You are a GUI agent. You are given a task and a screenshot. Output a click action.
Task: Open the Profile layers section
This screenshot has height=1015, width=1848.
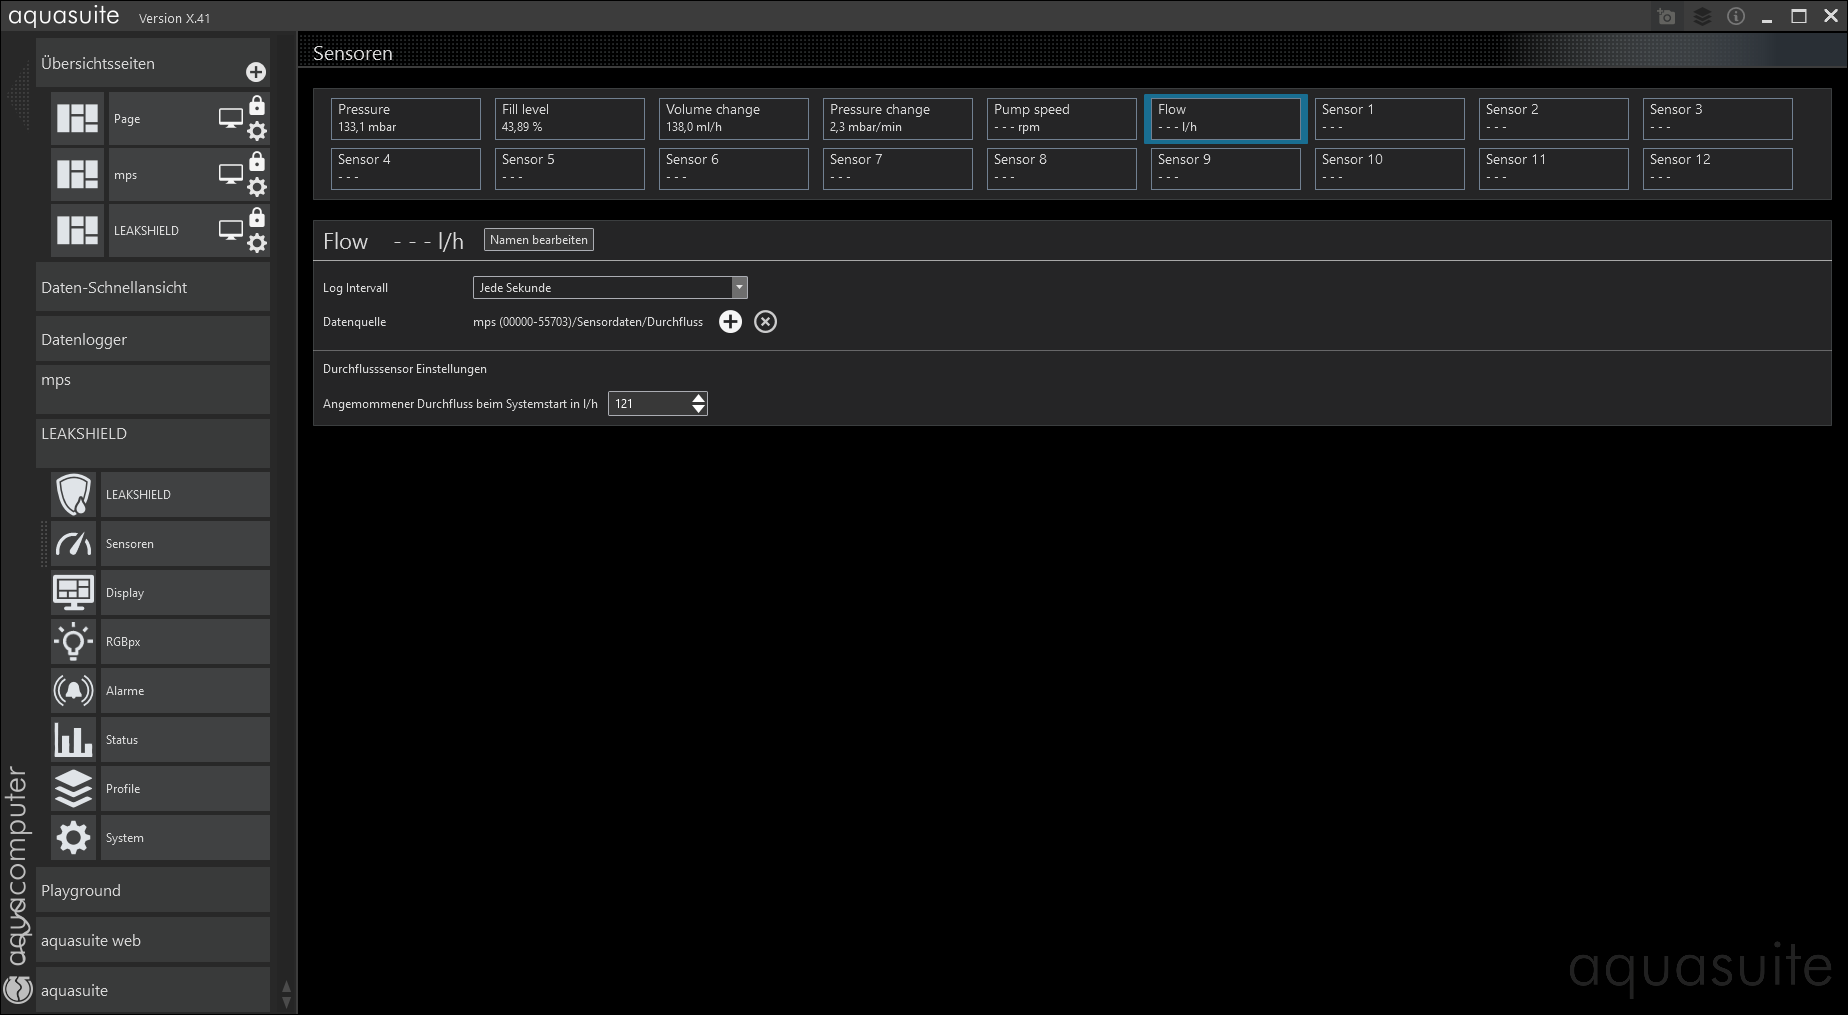74,789
